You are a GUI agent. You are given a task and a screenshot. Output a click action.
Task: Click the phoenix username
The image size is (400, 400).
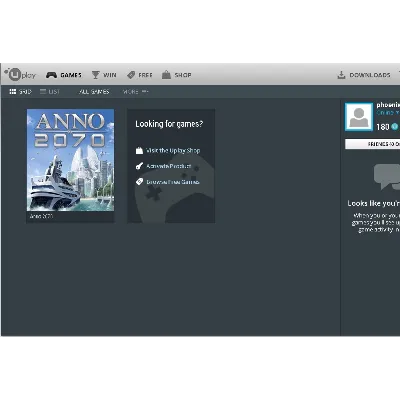(388, 105)
